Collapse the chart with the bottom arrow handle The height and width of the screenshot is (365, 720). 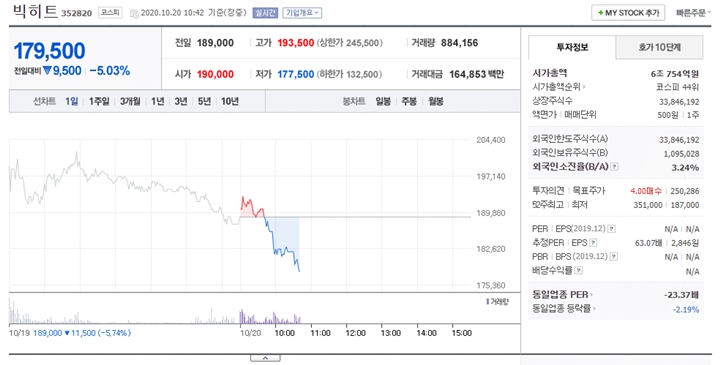click(265, 358)
